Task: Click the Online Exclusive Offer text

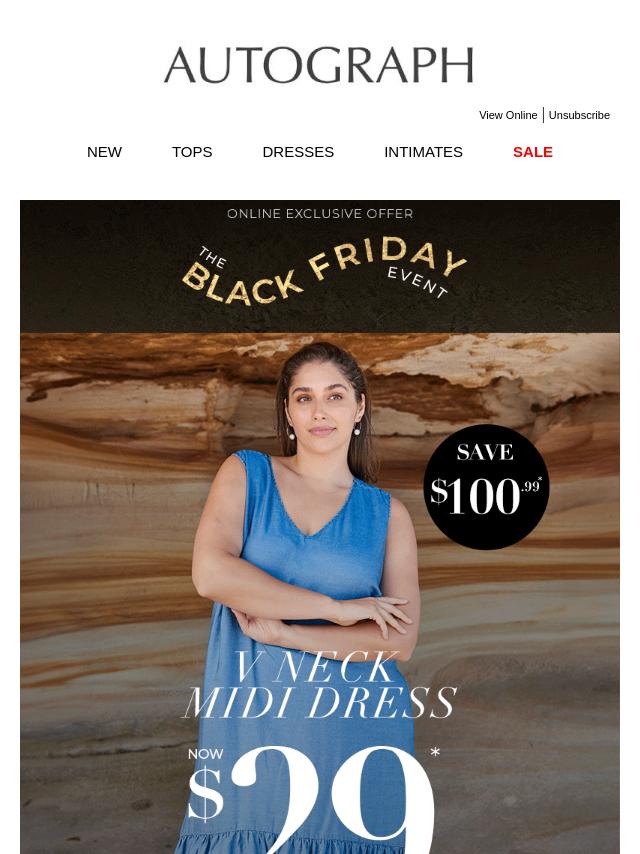Action: (x=320, y=214)
